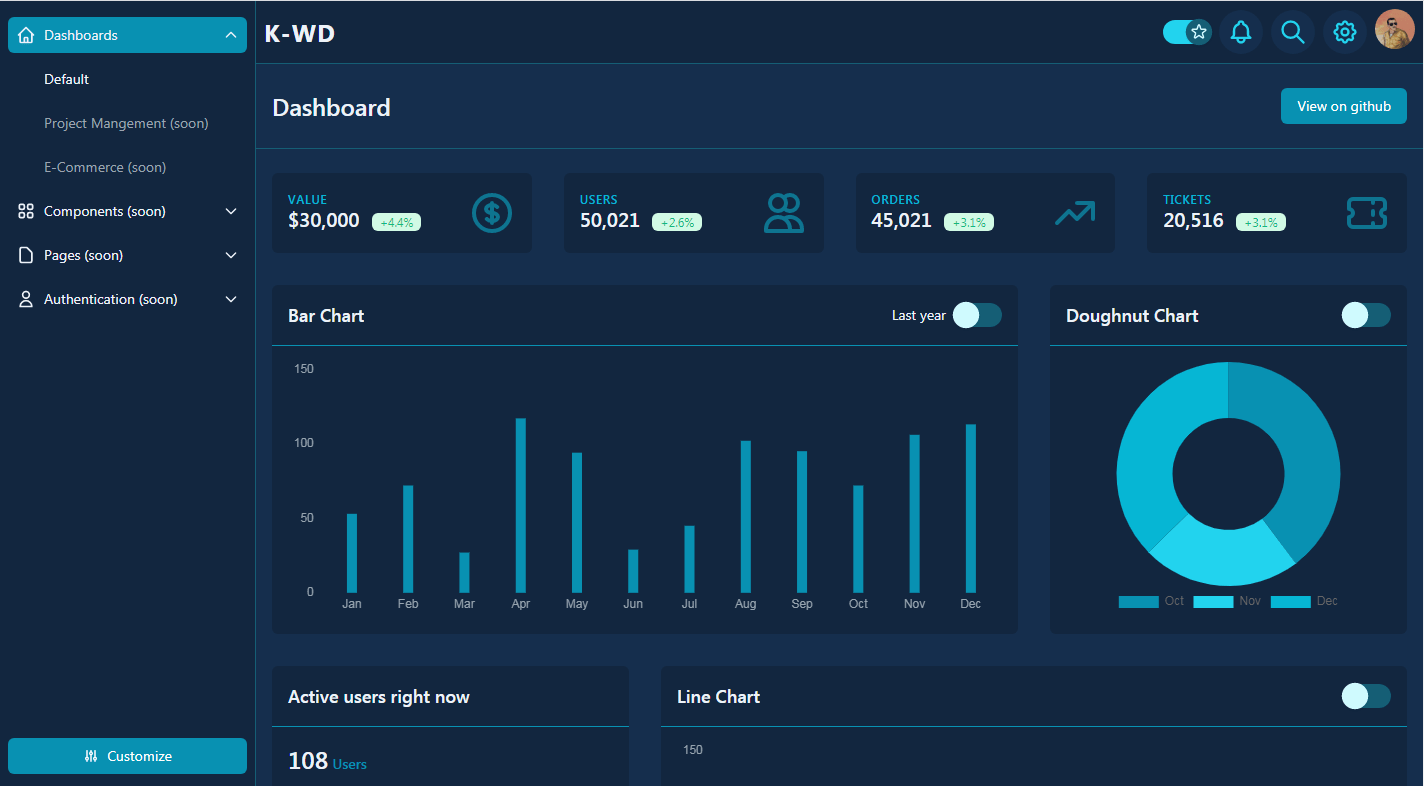Viewport: 1424px width, 786px height.
Task: Expand the Authentication (soon) section
Action: click(x=127, y=299)
